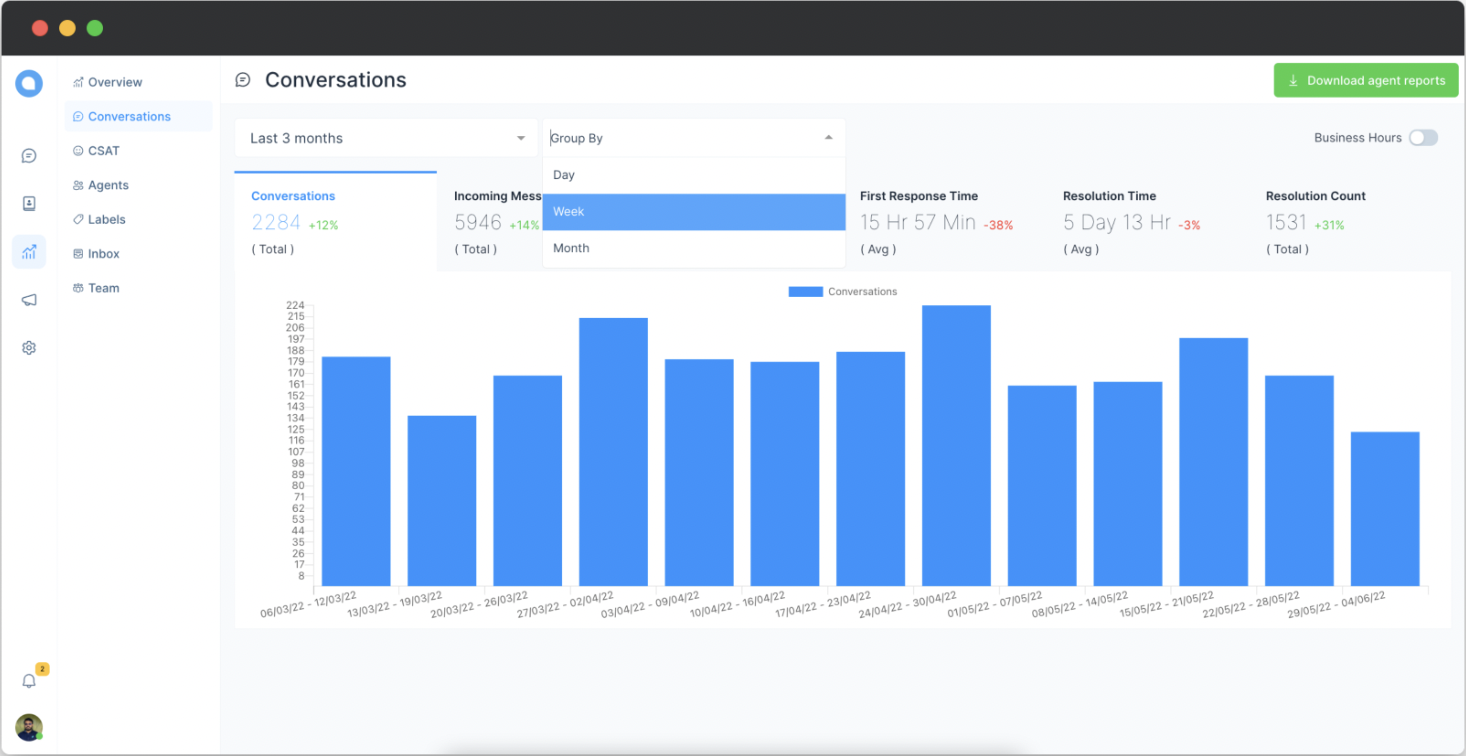Open the Labels report
The width and height of the screenshot is (1466, 756).
coord(99,219)
